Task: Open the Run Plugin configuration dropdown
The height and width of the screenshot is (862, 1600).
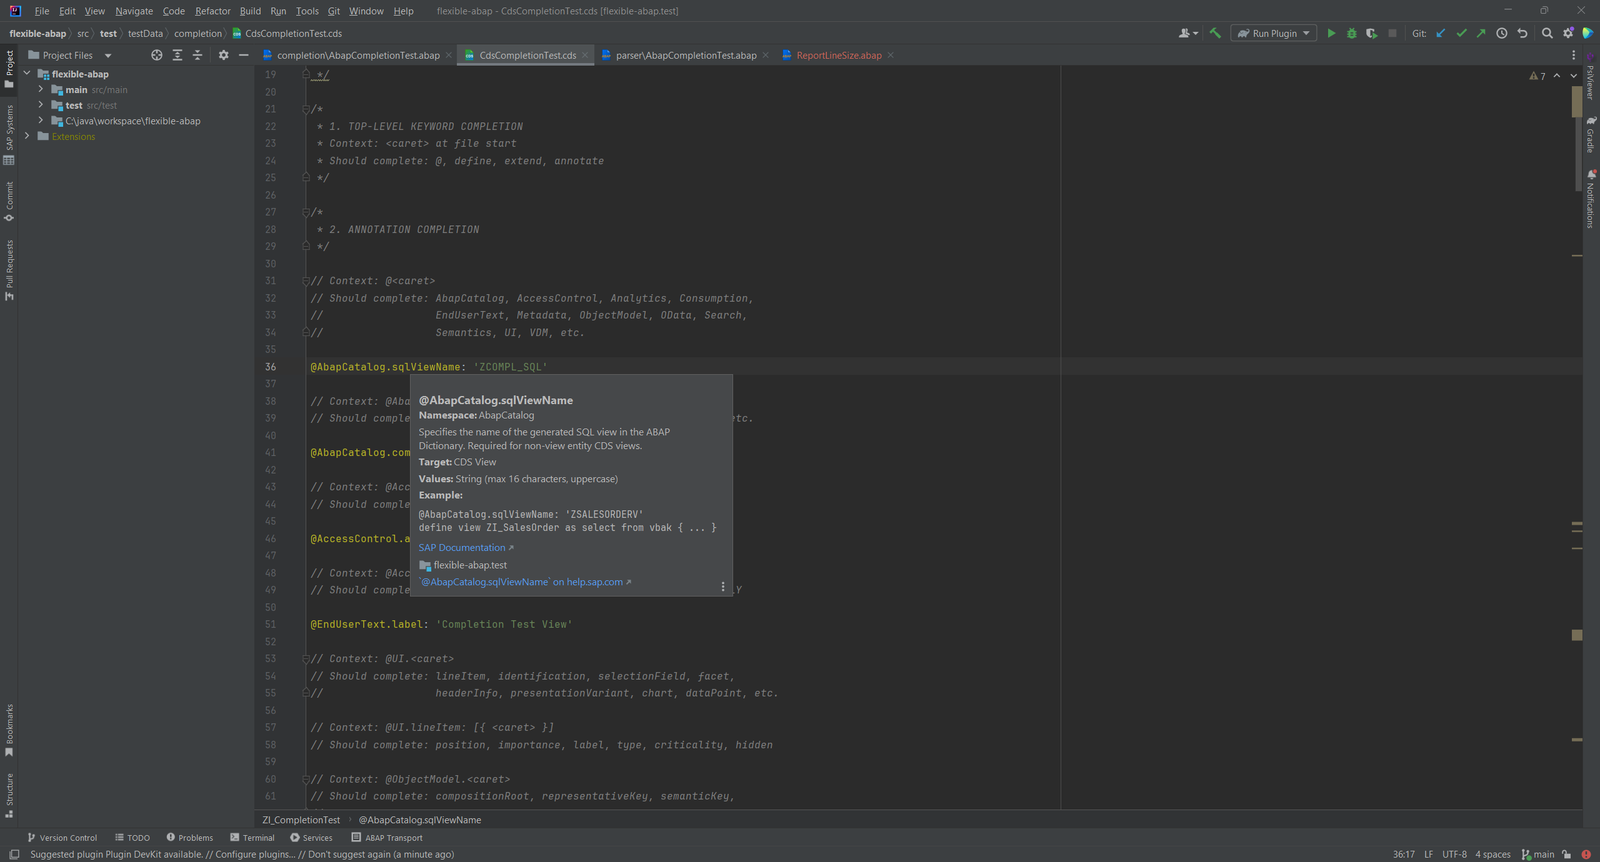Action: [x=1273, y=33]
